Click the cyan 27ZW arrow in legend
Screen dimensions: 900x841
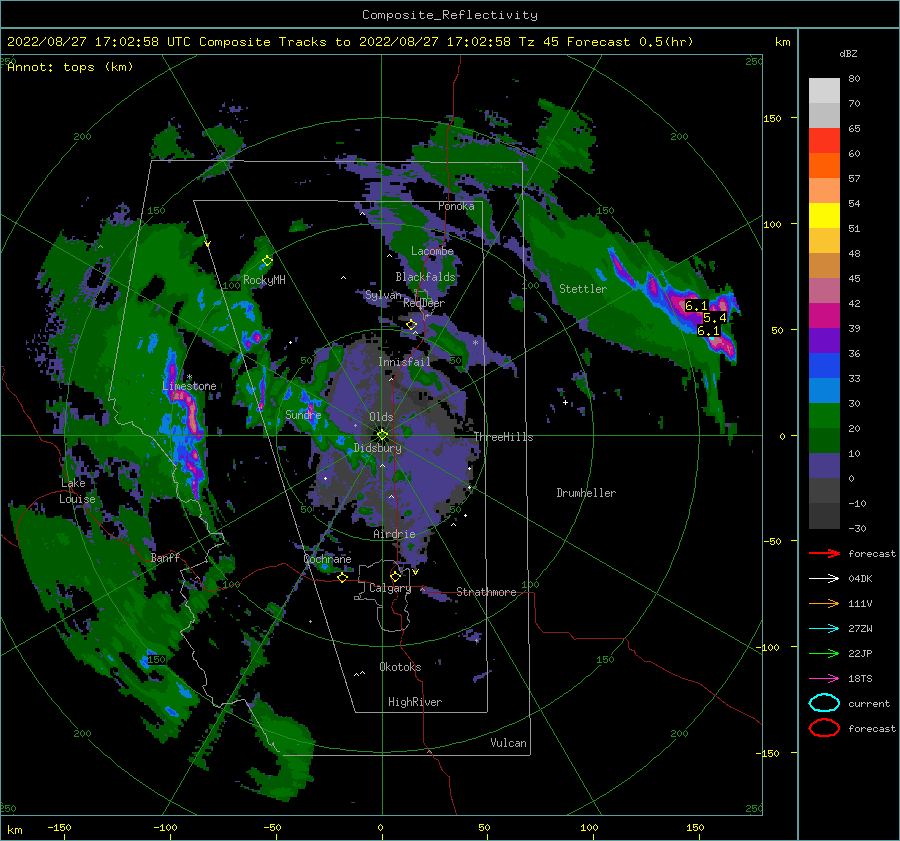click(x=824, y=629)
